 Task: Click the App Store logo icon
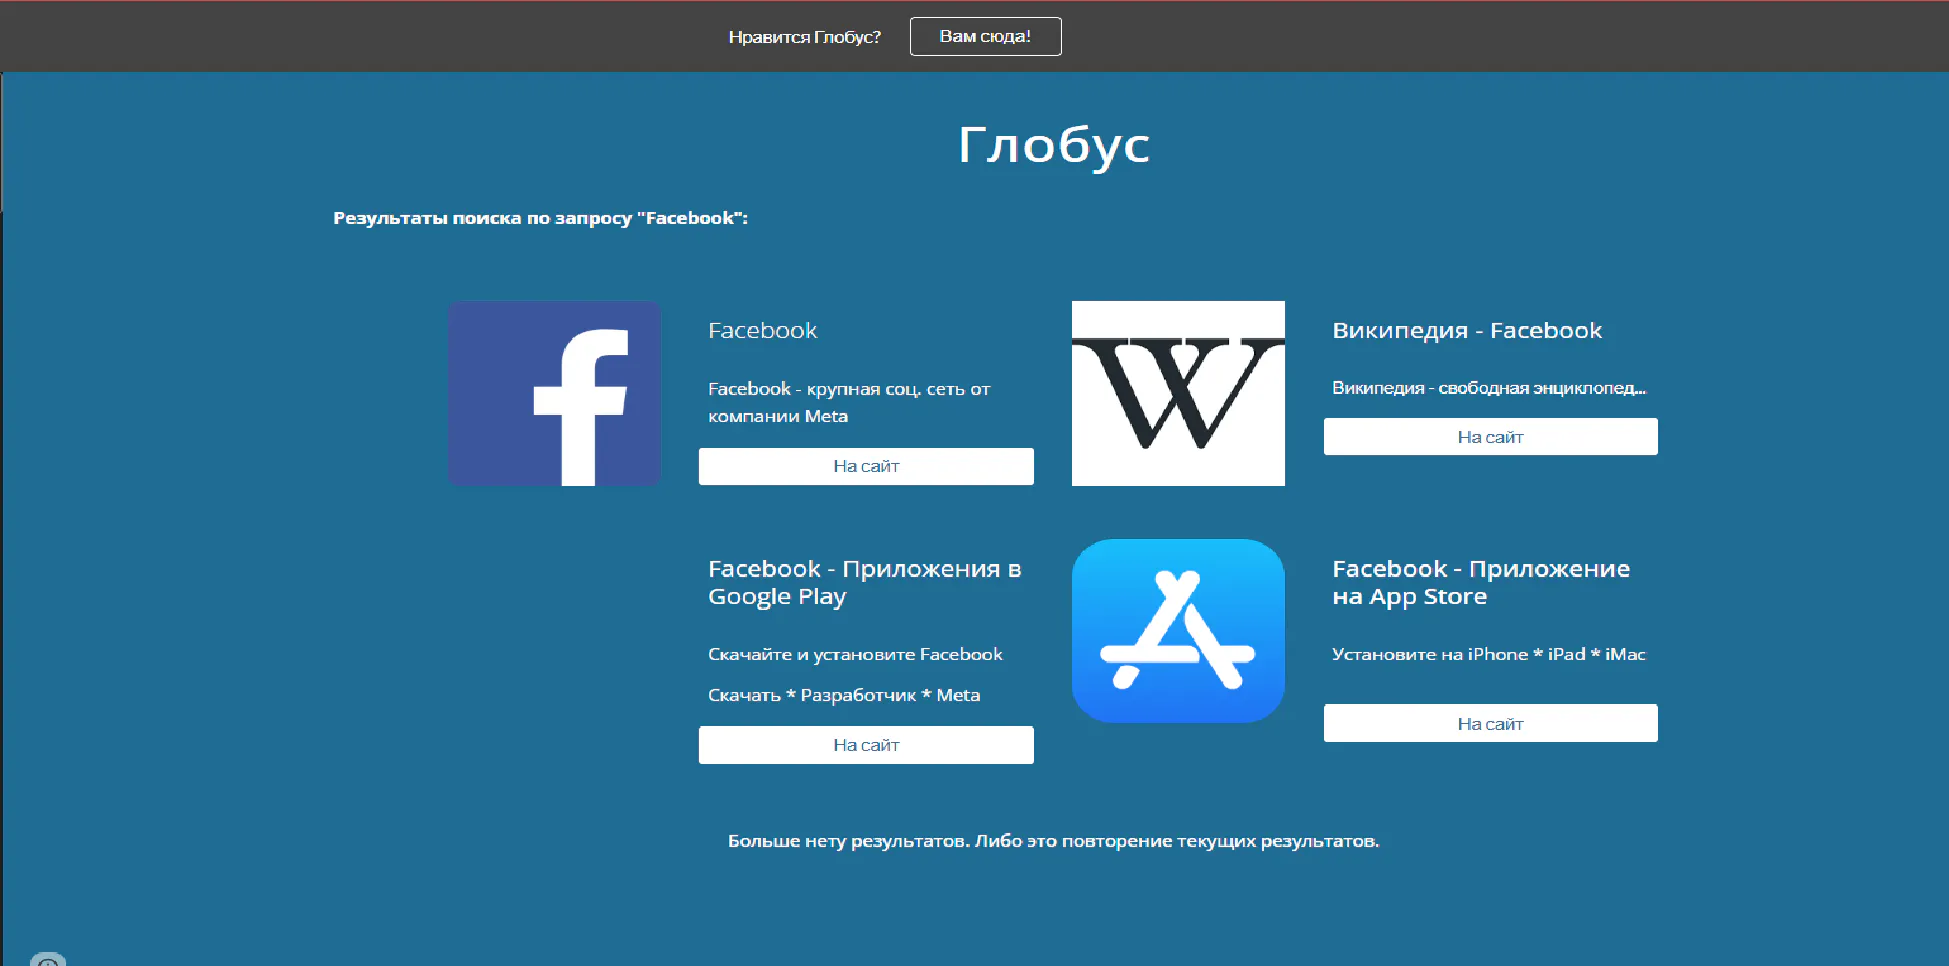point(1178,631)
